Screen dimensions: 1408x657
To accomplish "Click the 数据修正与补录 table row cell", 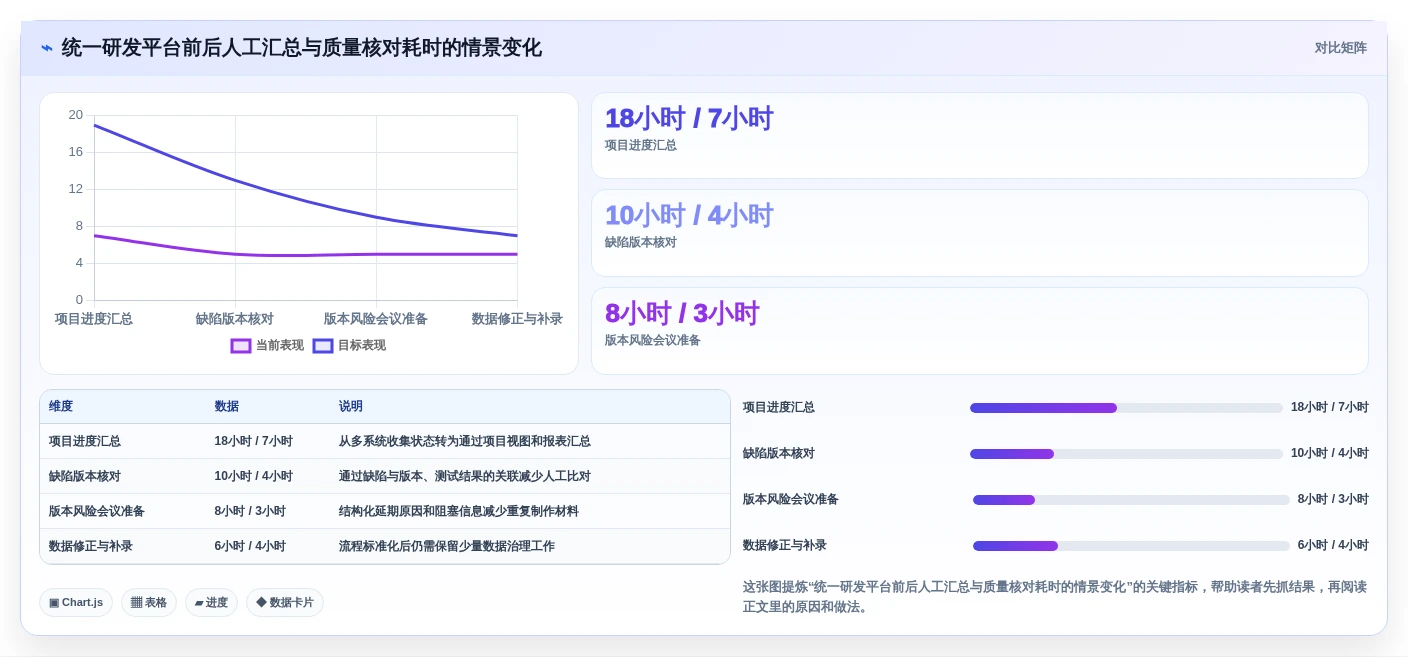I will [x=91, y=546].
